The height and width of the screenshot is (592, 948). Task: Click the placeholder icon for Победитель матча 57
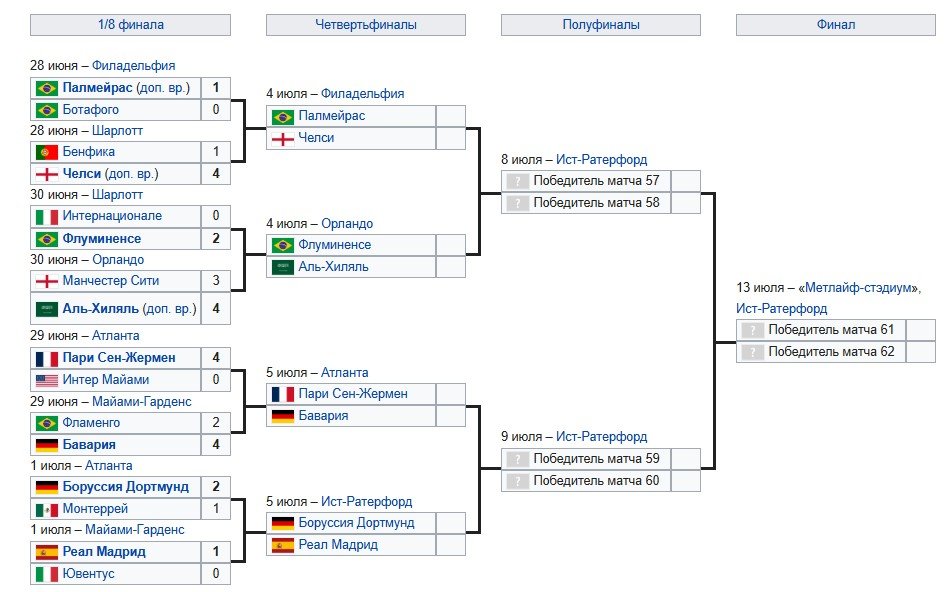(x=517, y=181)
